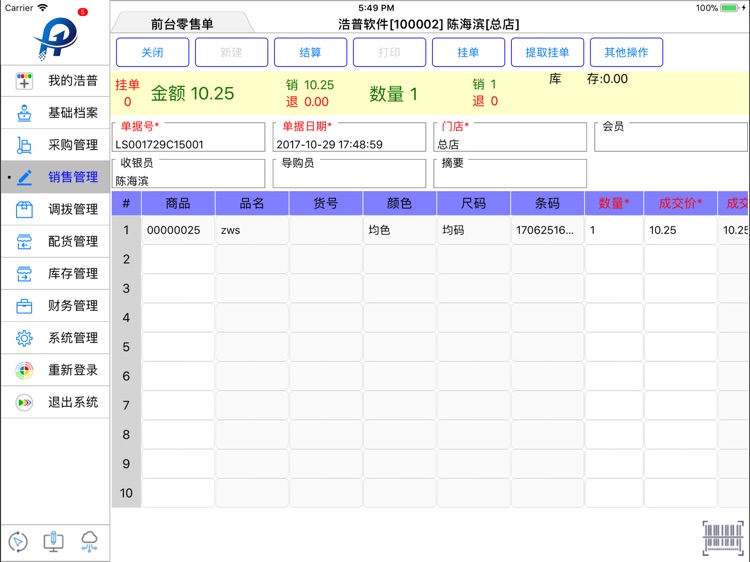Tap the 门店 field showing 总店

pos(510,138)
